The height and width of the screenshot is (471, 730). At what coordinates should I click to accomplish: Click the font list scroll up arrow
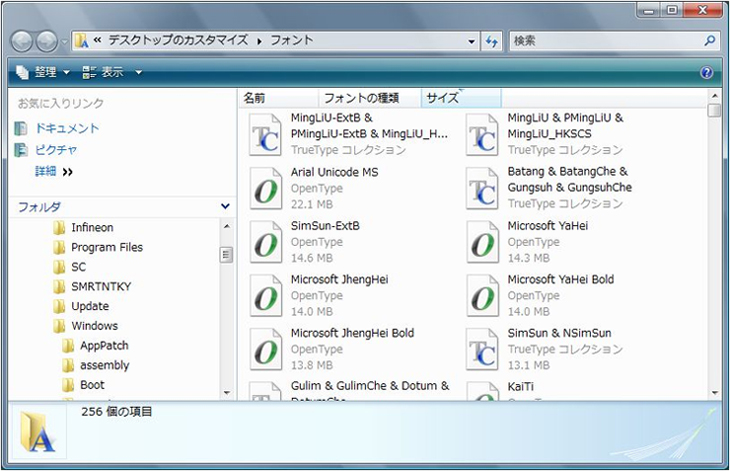point(715,96)
